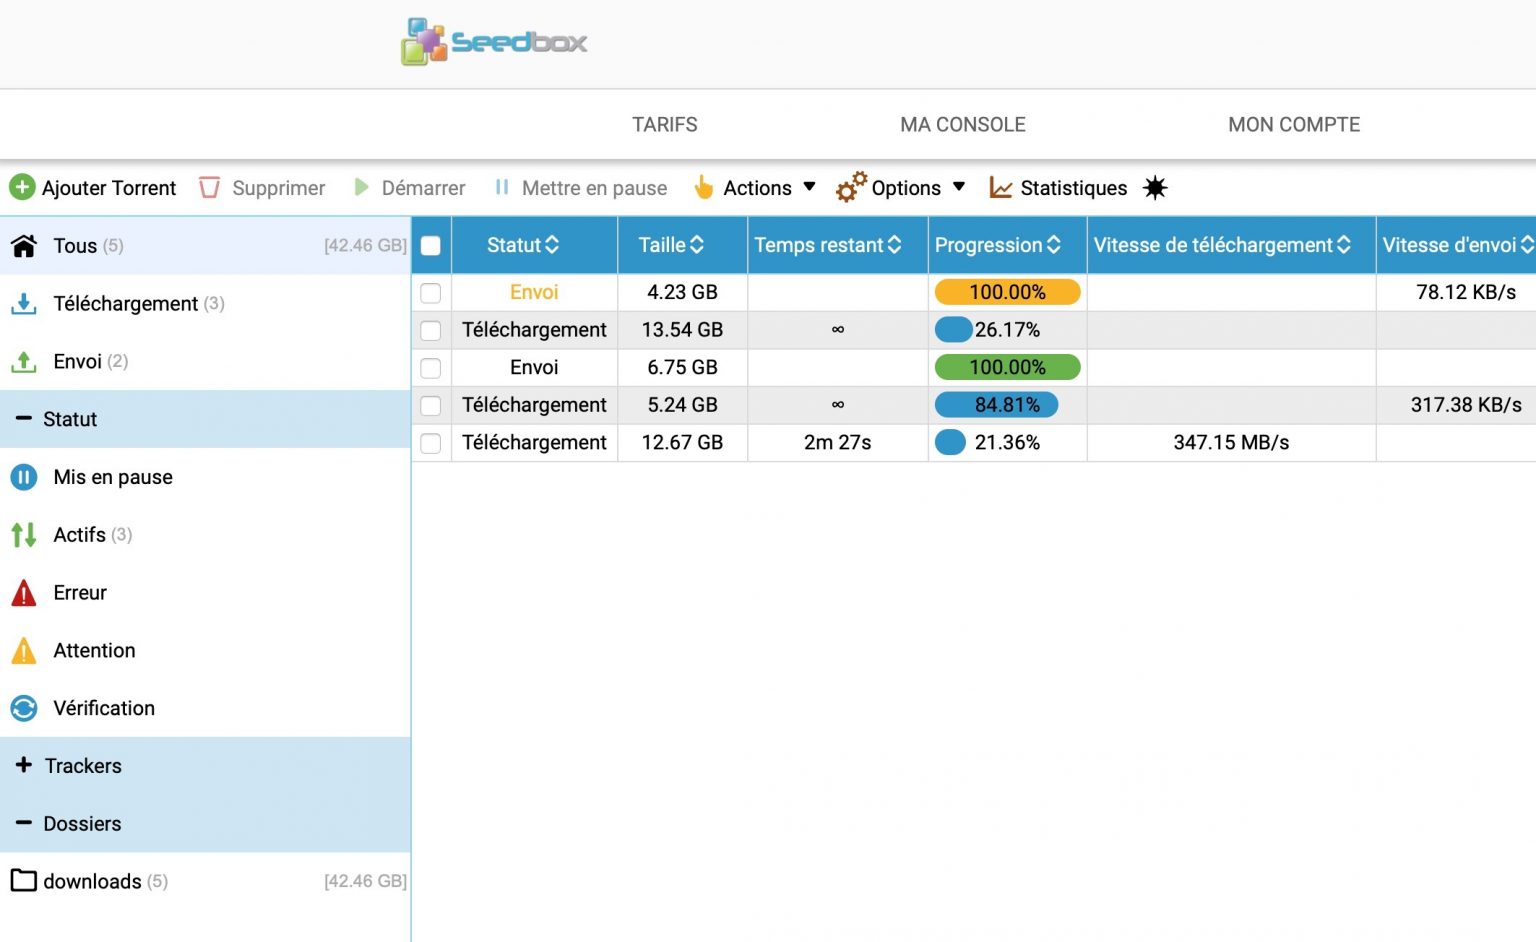Select the Actifs arrows icon in sidebar
Image resolution: width=1536 pixels, height=942 pixels.
click(x=23, y=534)
